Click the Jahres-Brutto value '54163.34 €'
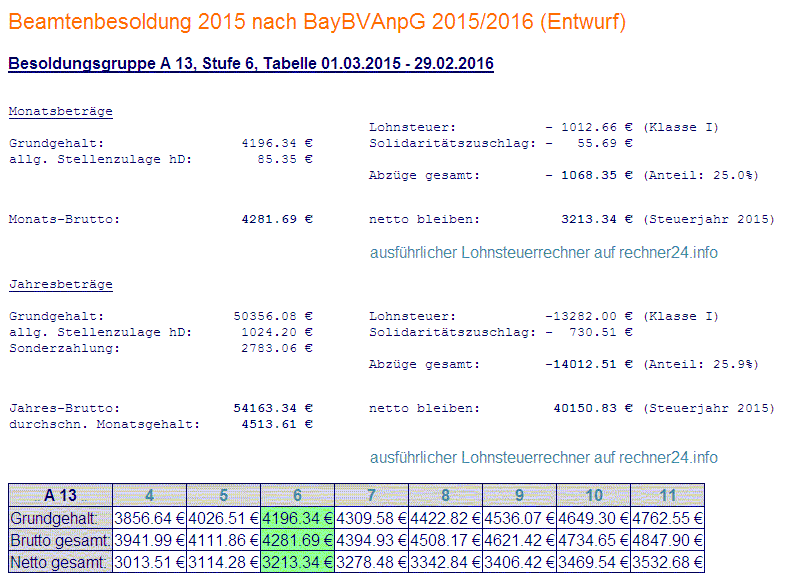Screen dimensions: 802x588 coord(273,408)
